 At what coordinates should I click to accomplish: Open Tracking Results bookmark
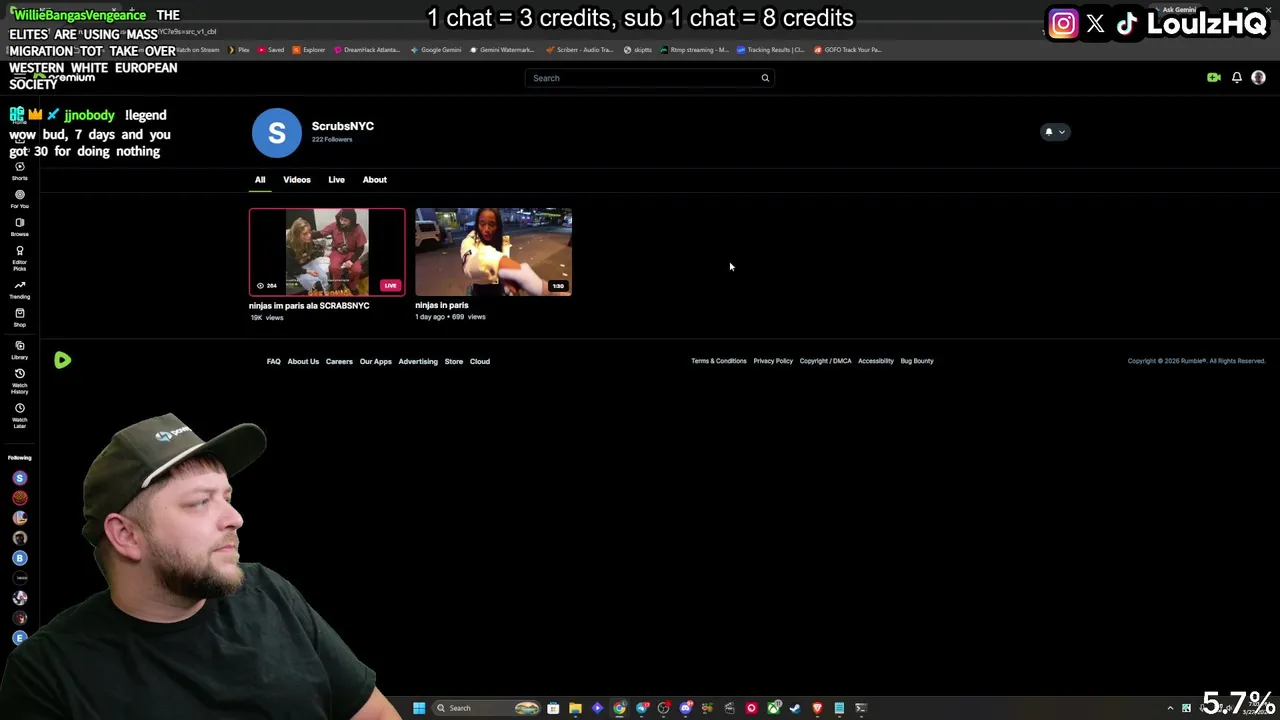771,50
